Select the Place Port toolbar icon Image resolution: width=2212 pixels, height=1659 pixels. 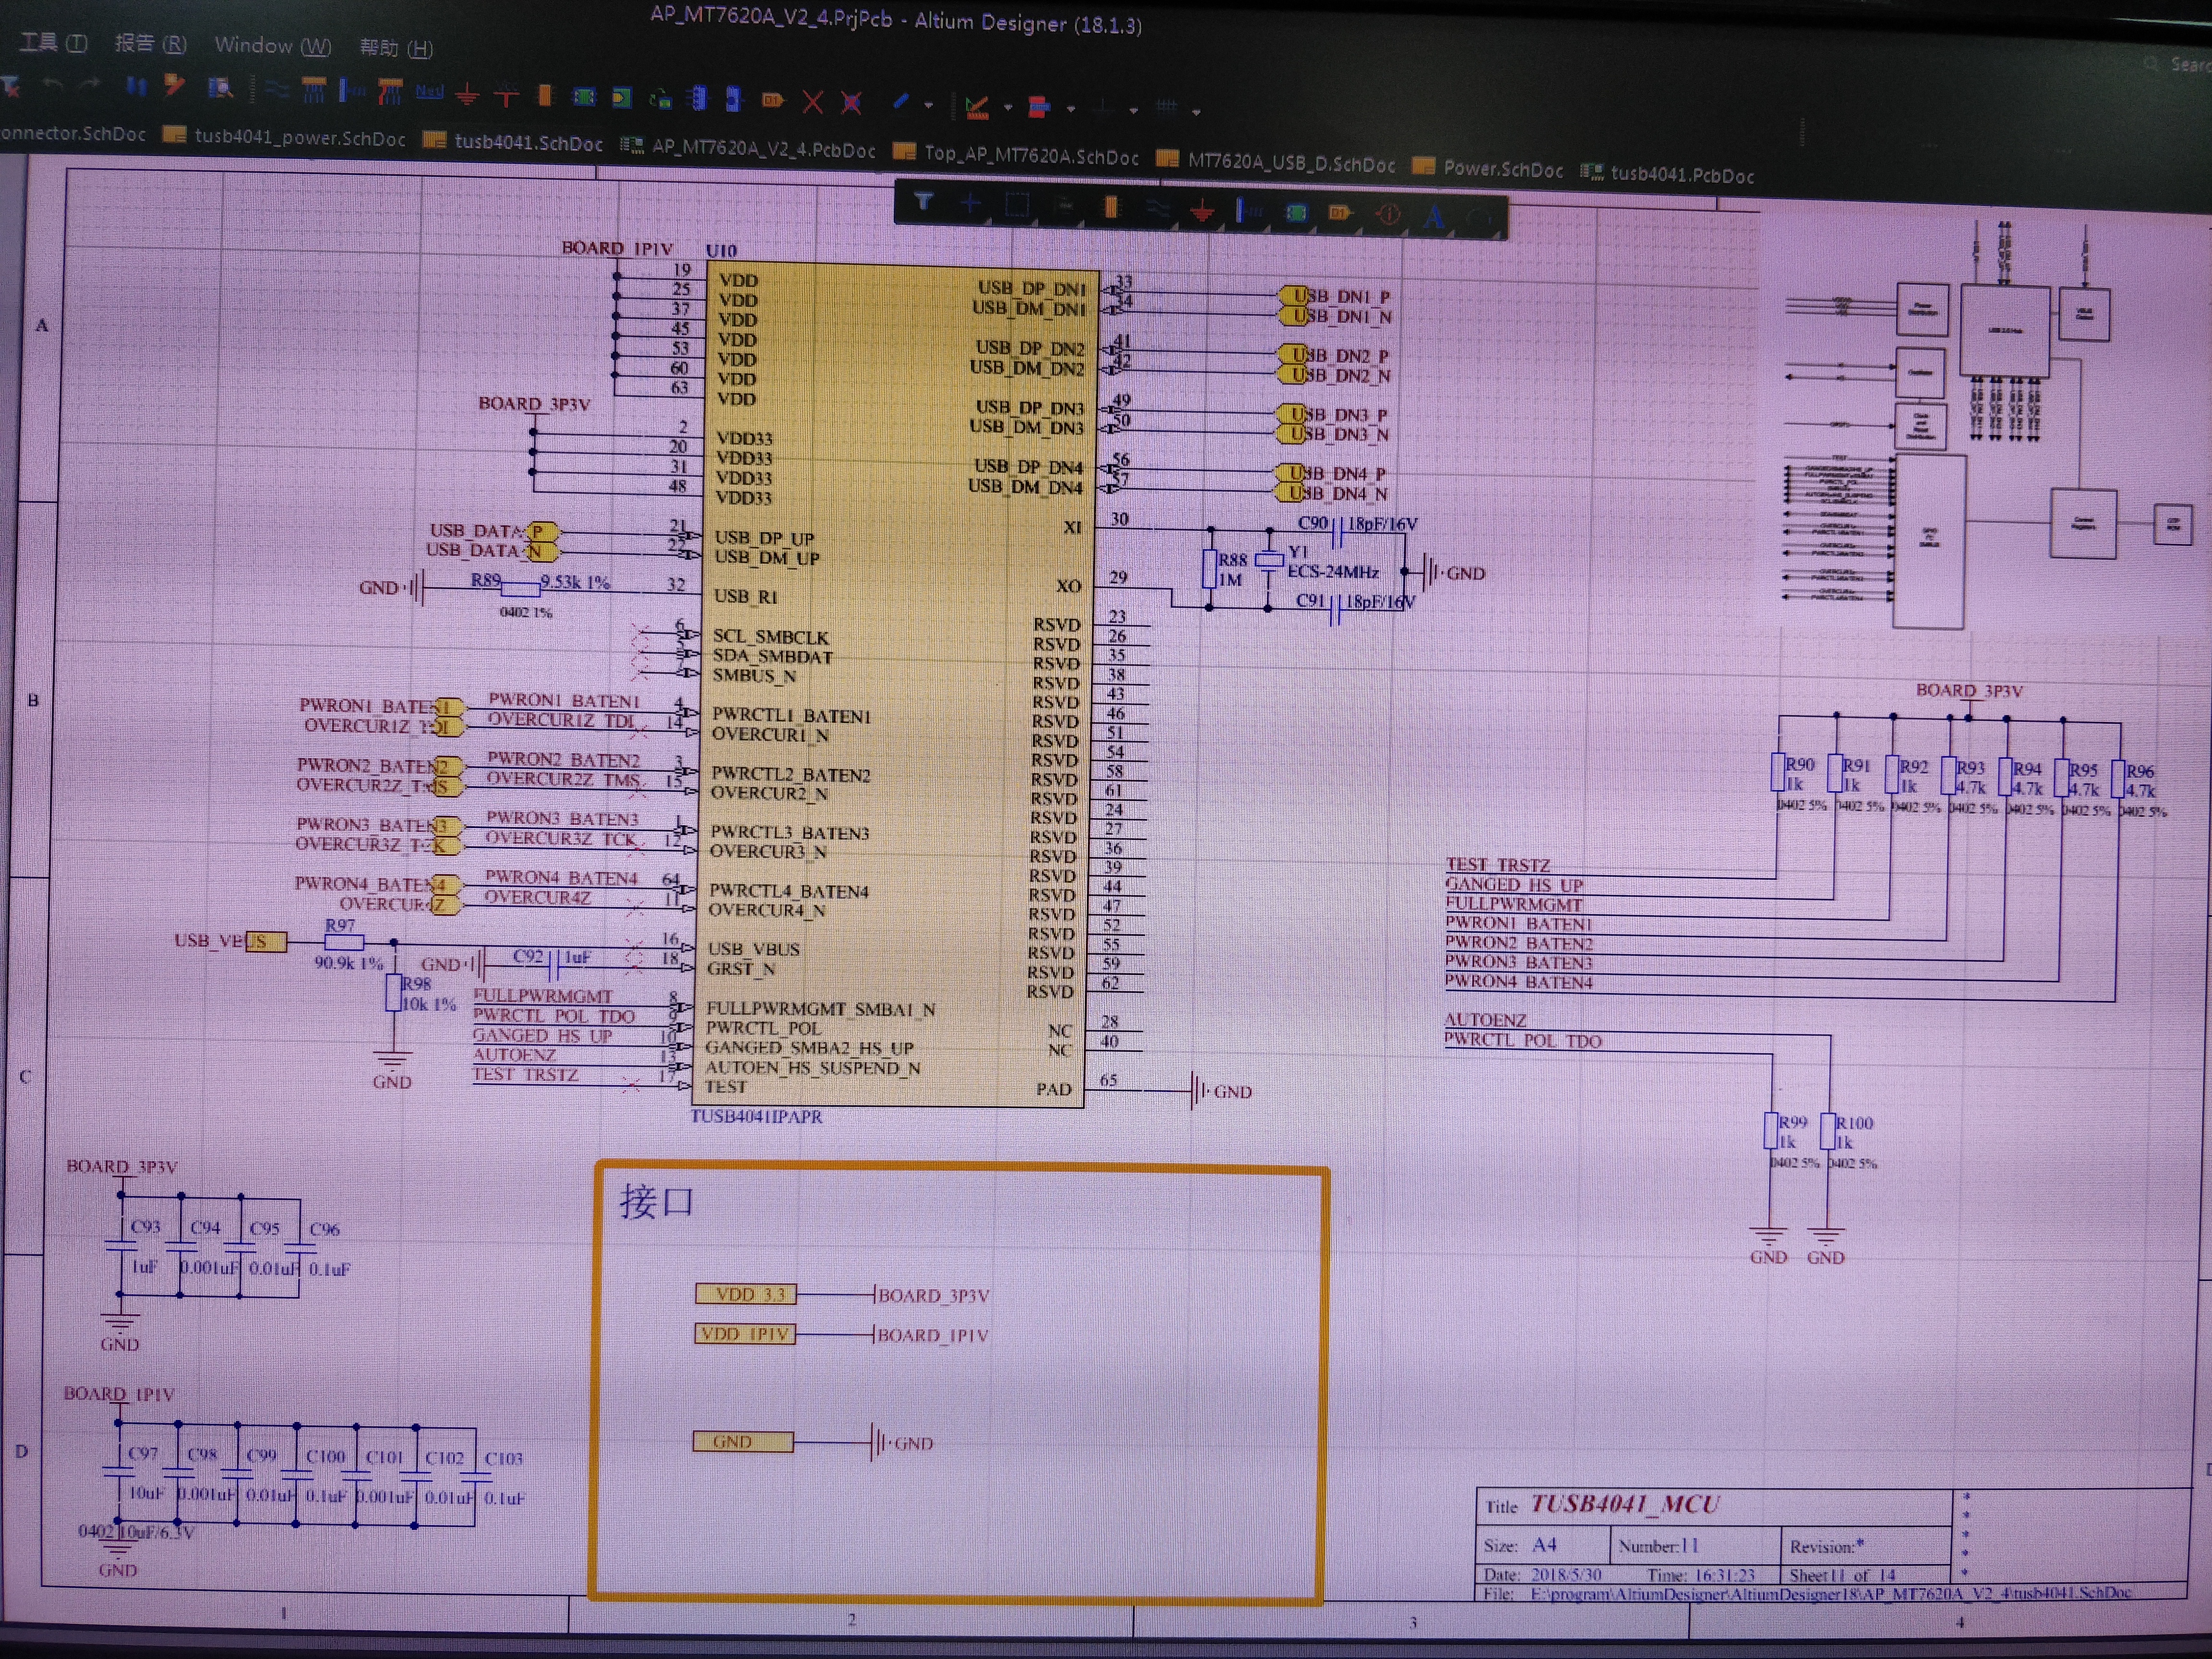point(772,99)
